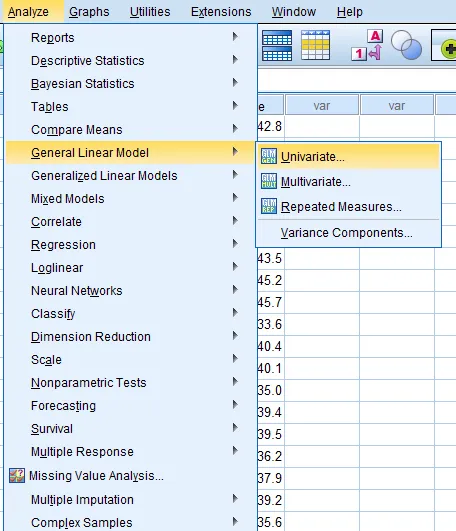Click the yellow-highlighted table toolbar icon

(315, 45)
